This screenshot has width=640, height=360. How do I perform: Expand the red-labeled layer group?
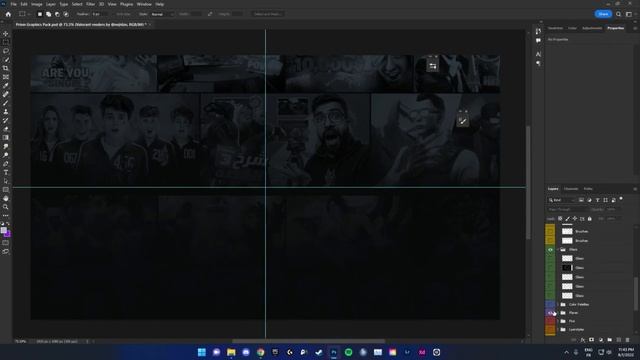[x=558, y=321]
